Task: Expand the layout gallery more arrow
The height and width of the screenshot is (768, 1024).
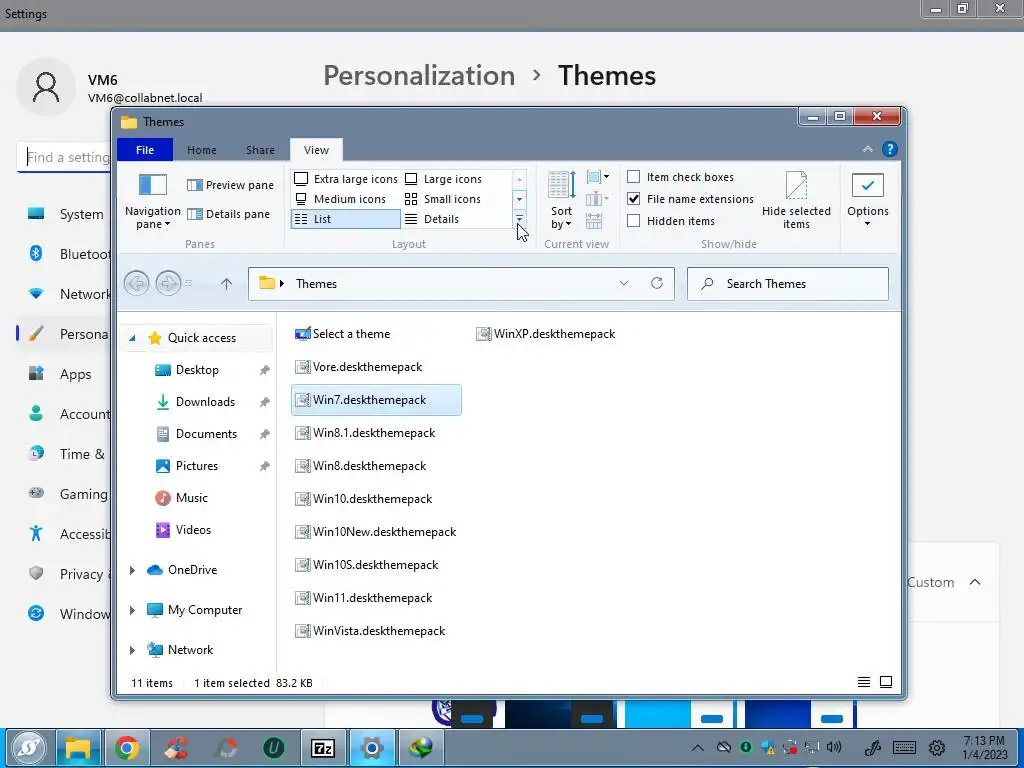Action: pos(519,219)
